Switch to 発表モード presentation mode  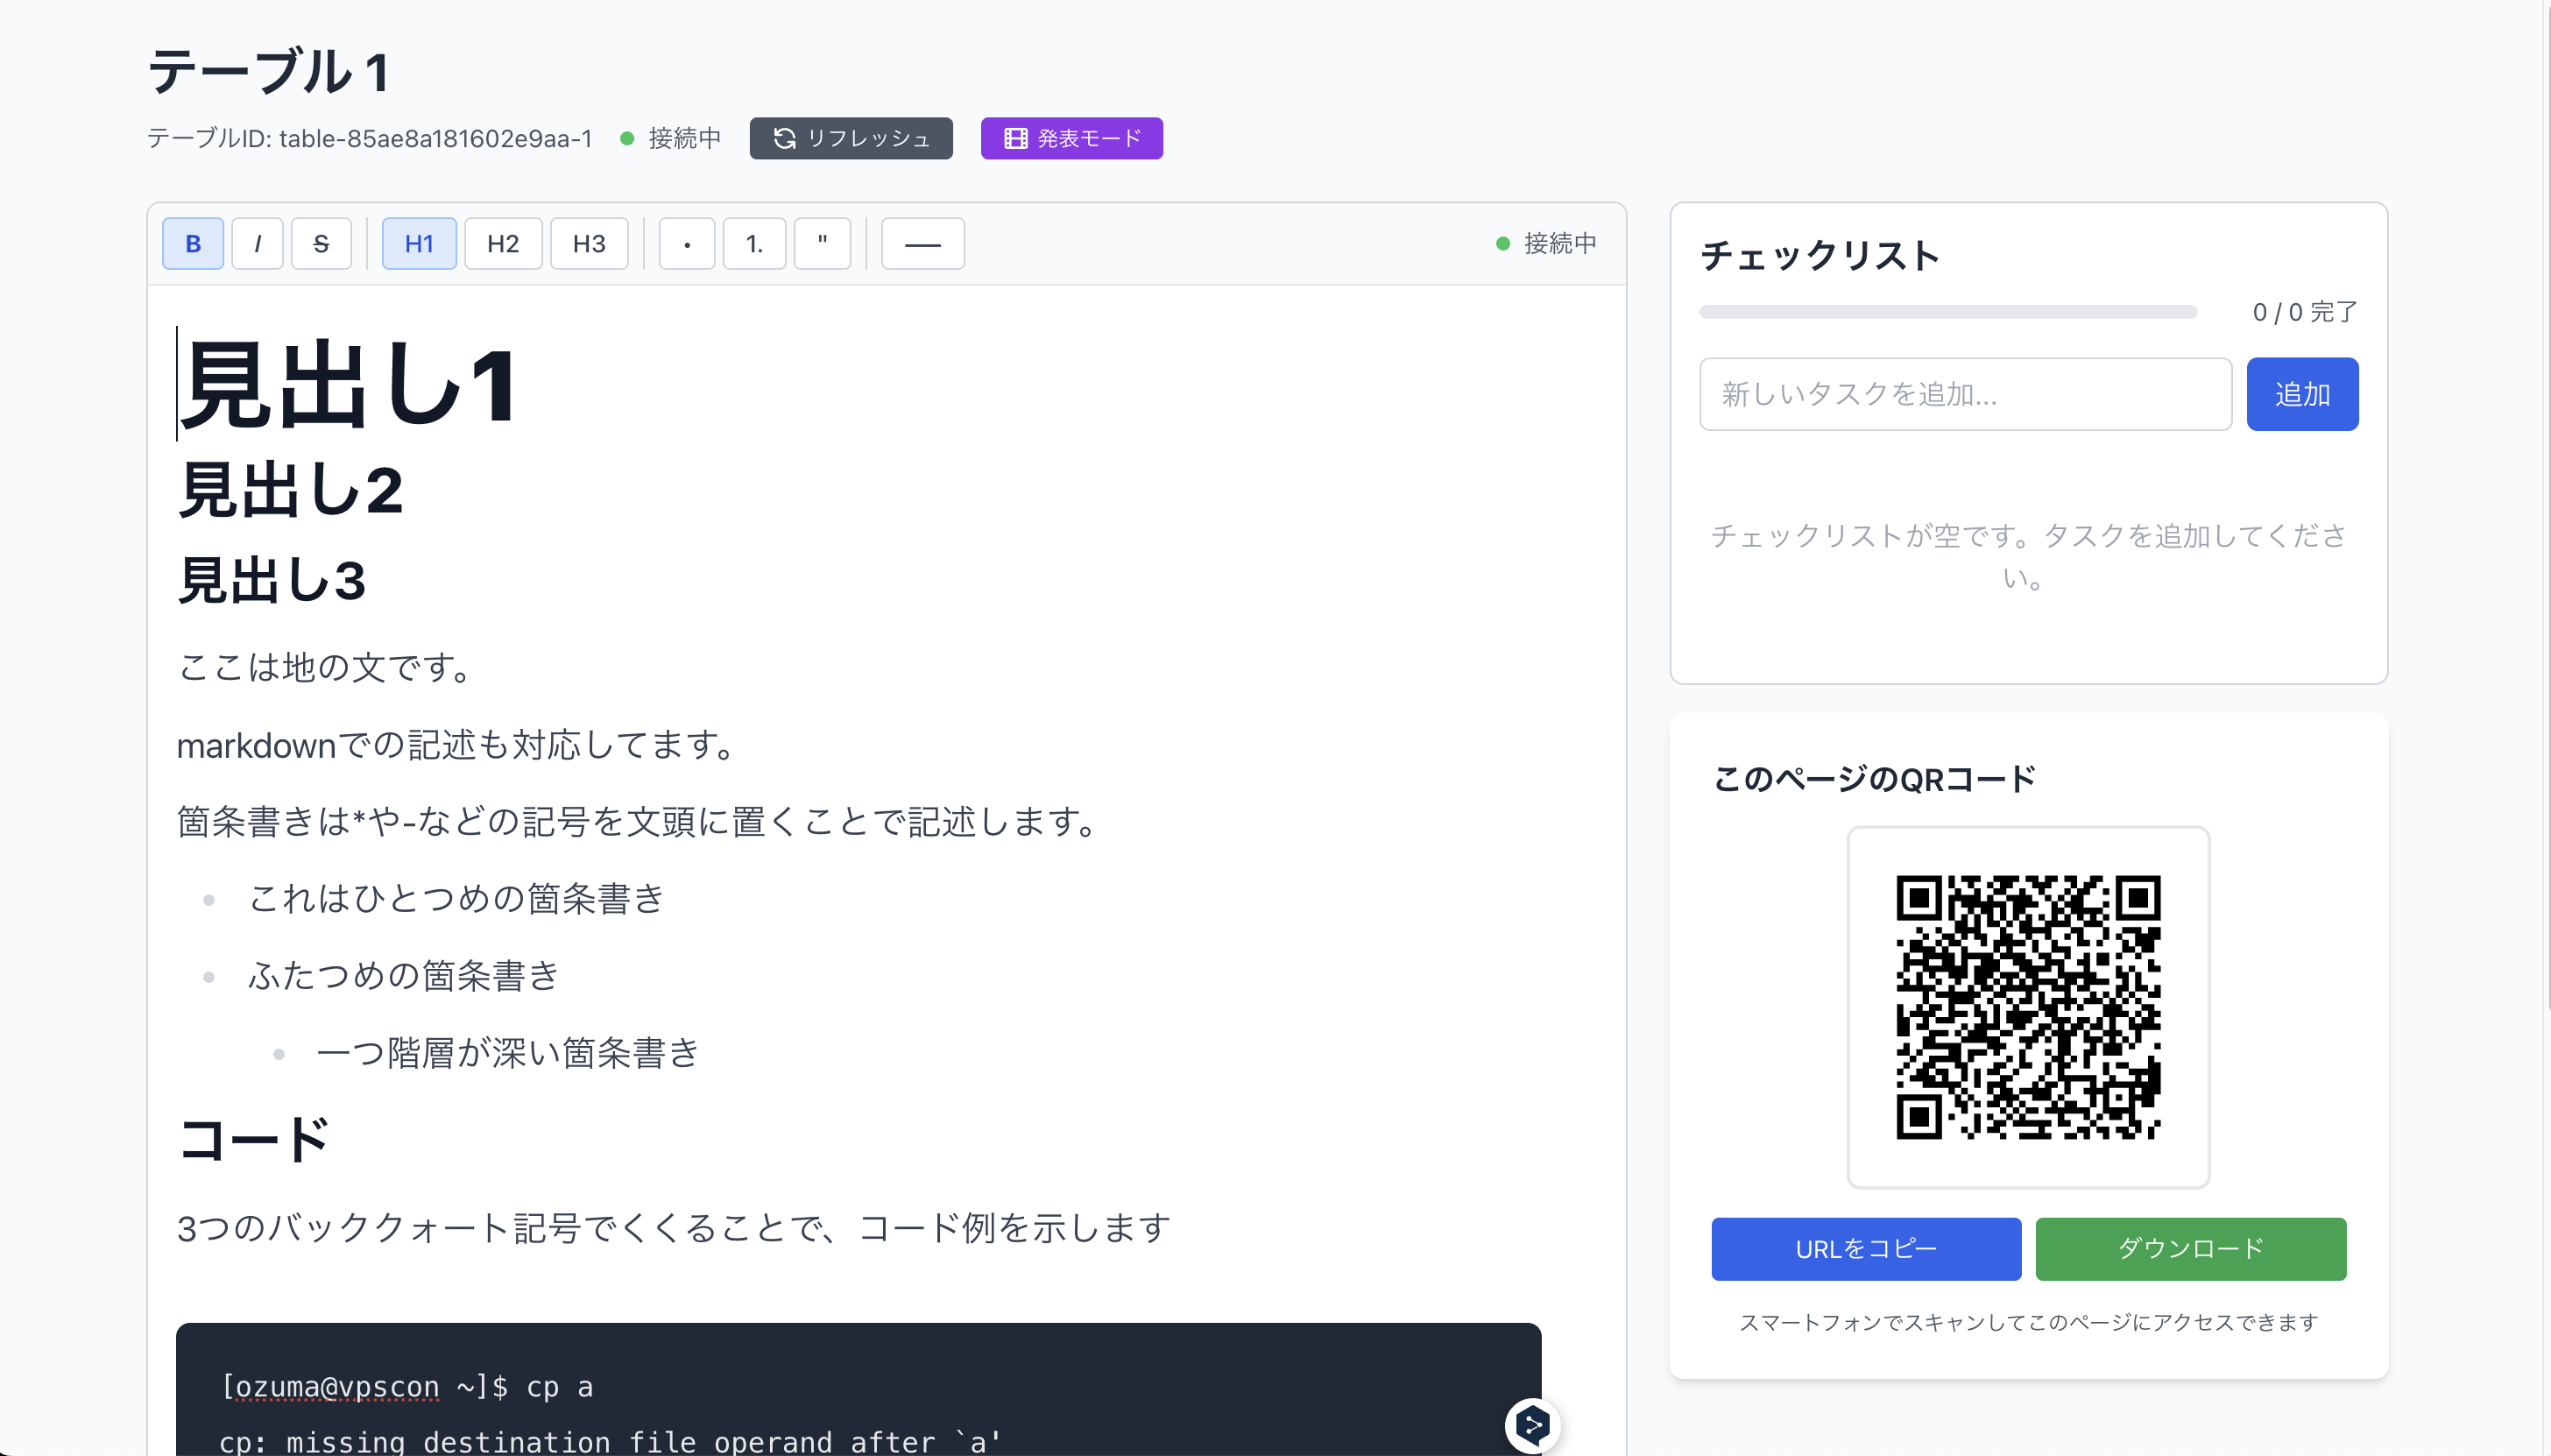[1071, 138]
